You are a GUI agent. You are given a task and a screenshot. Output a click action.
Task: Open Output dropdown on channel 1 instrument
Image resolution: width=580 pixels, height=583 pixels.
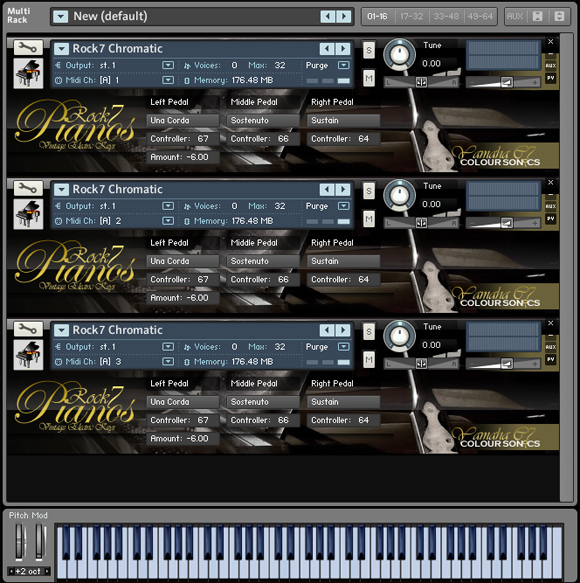click(x=168, y=65)
